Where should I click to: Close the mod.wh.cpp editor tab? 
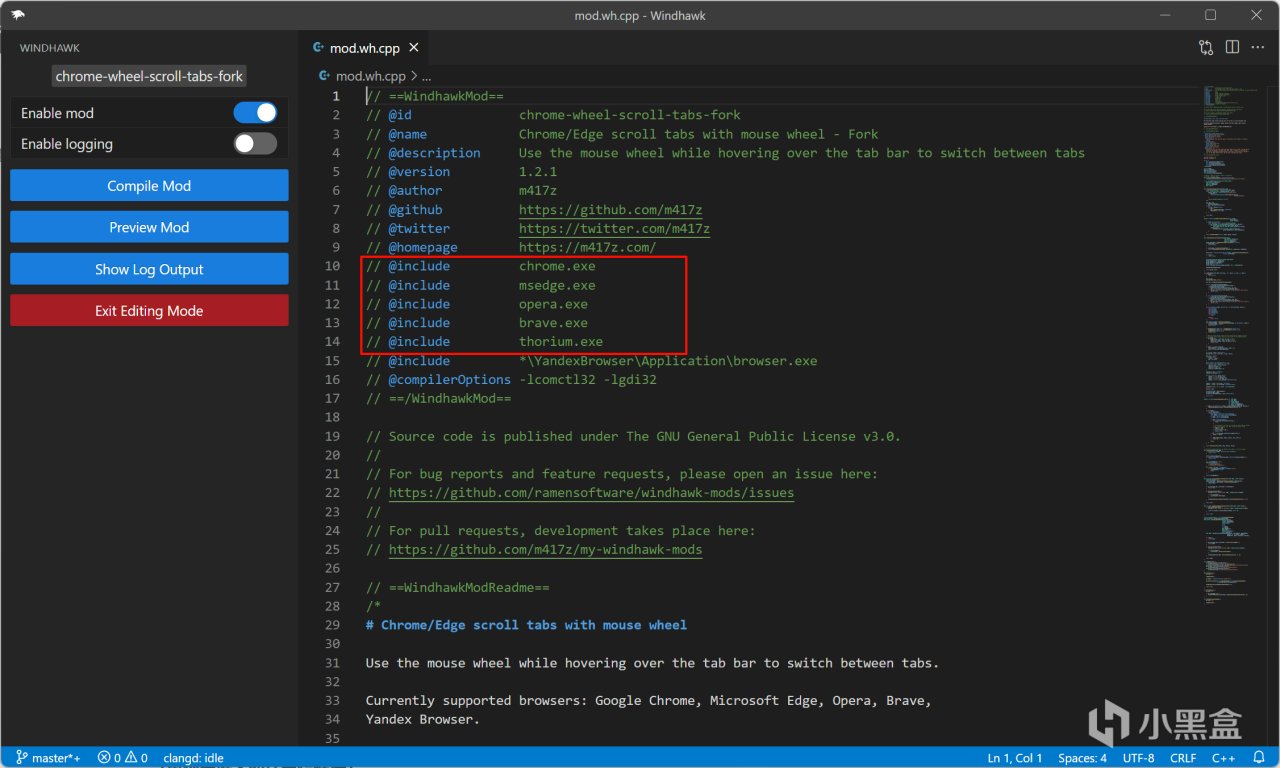pos(414,47)
